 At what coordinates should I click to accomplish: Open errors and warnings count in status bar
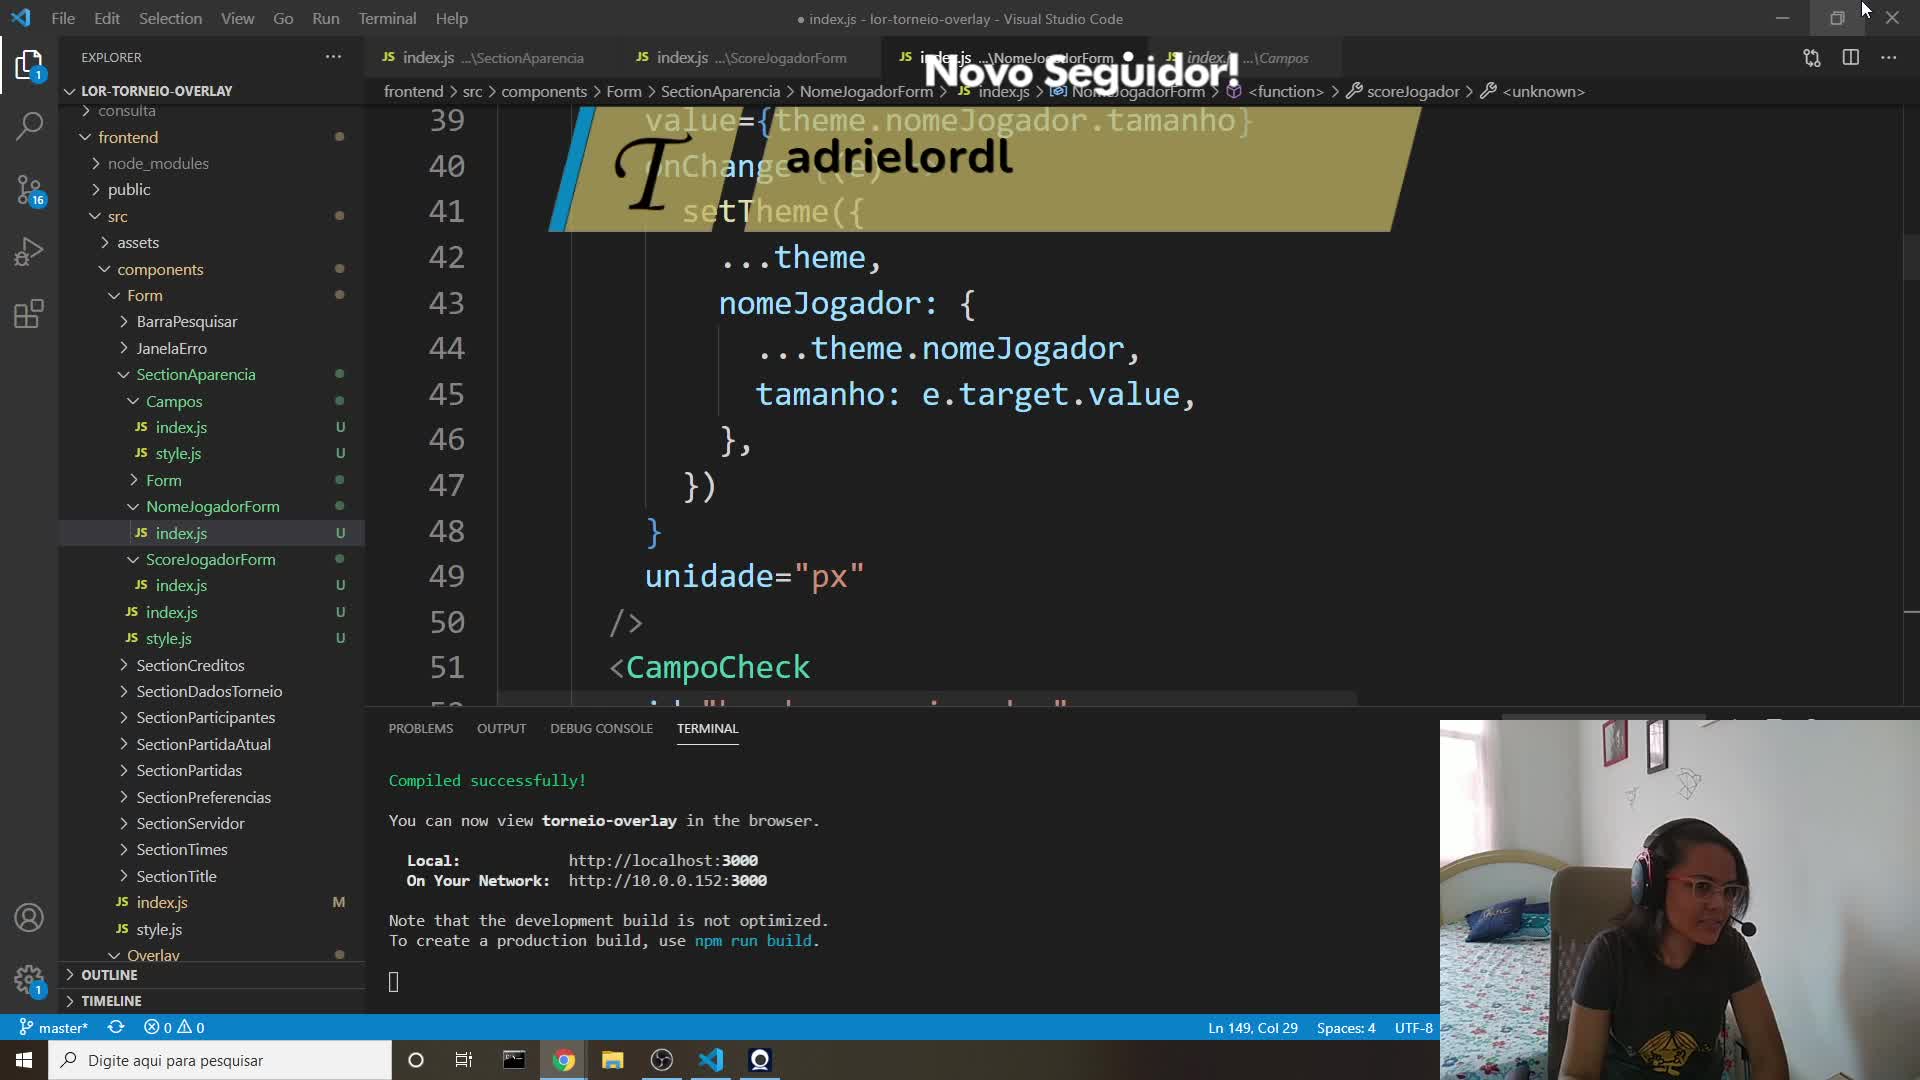click(174, 1027)
